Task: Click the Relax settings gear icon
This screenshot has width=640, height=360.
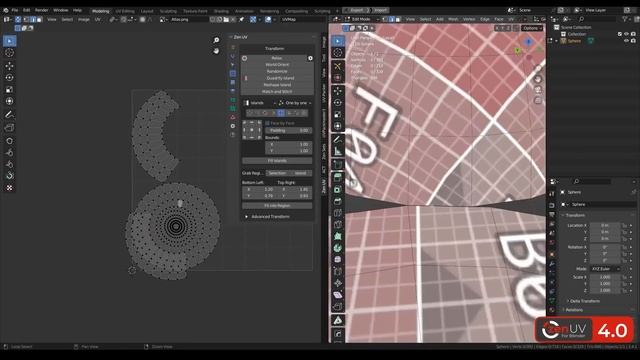Action: point(310,58)
